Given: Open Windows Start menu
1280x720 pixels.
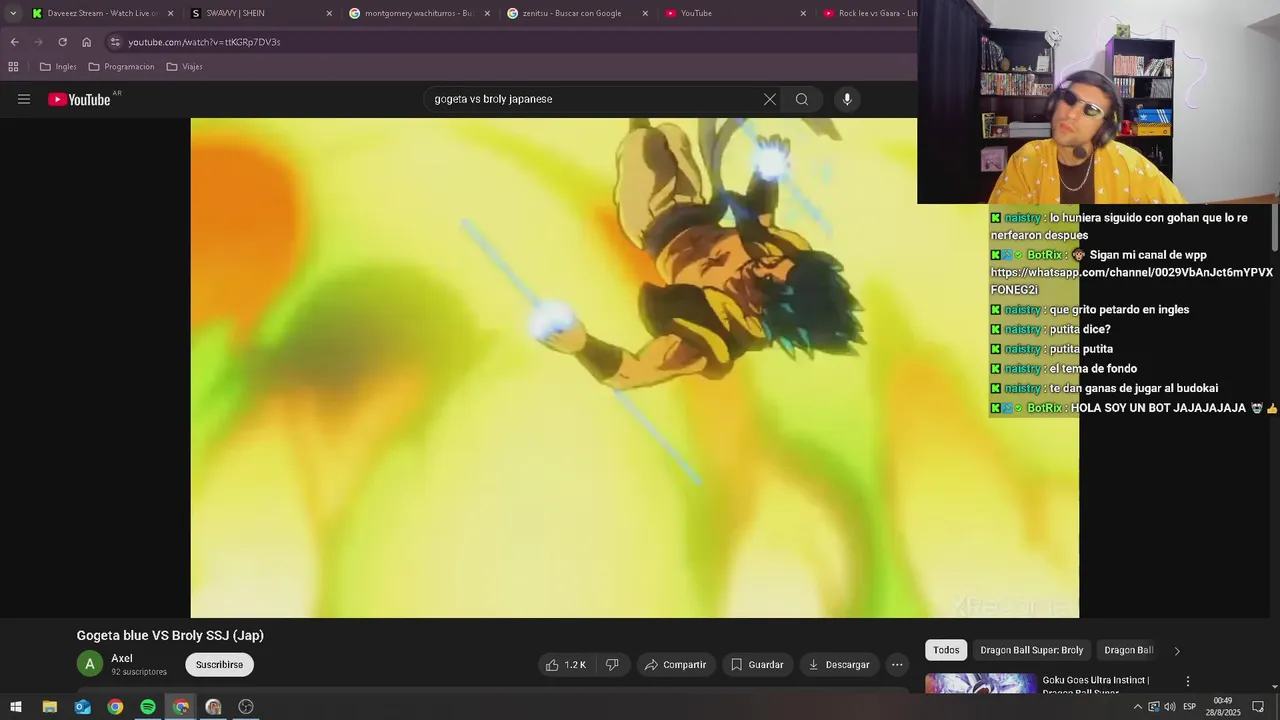Looking at the screenshot, I should pos(16,707).
